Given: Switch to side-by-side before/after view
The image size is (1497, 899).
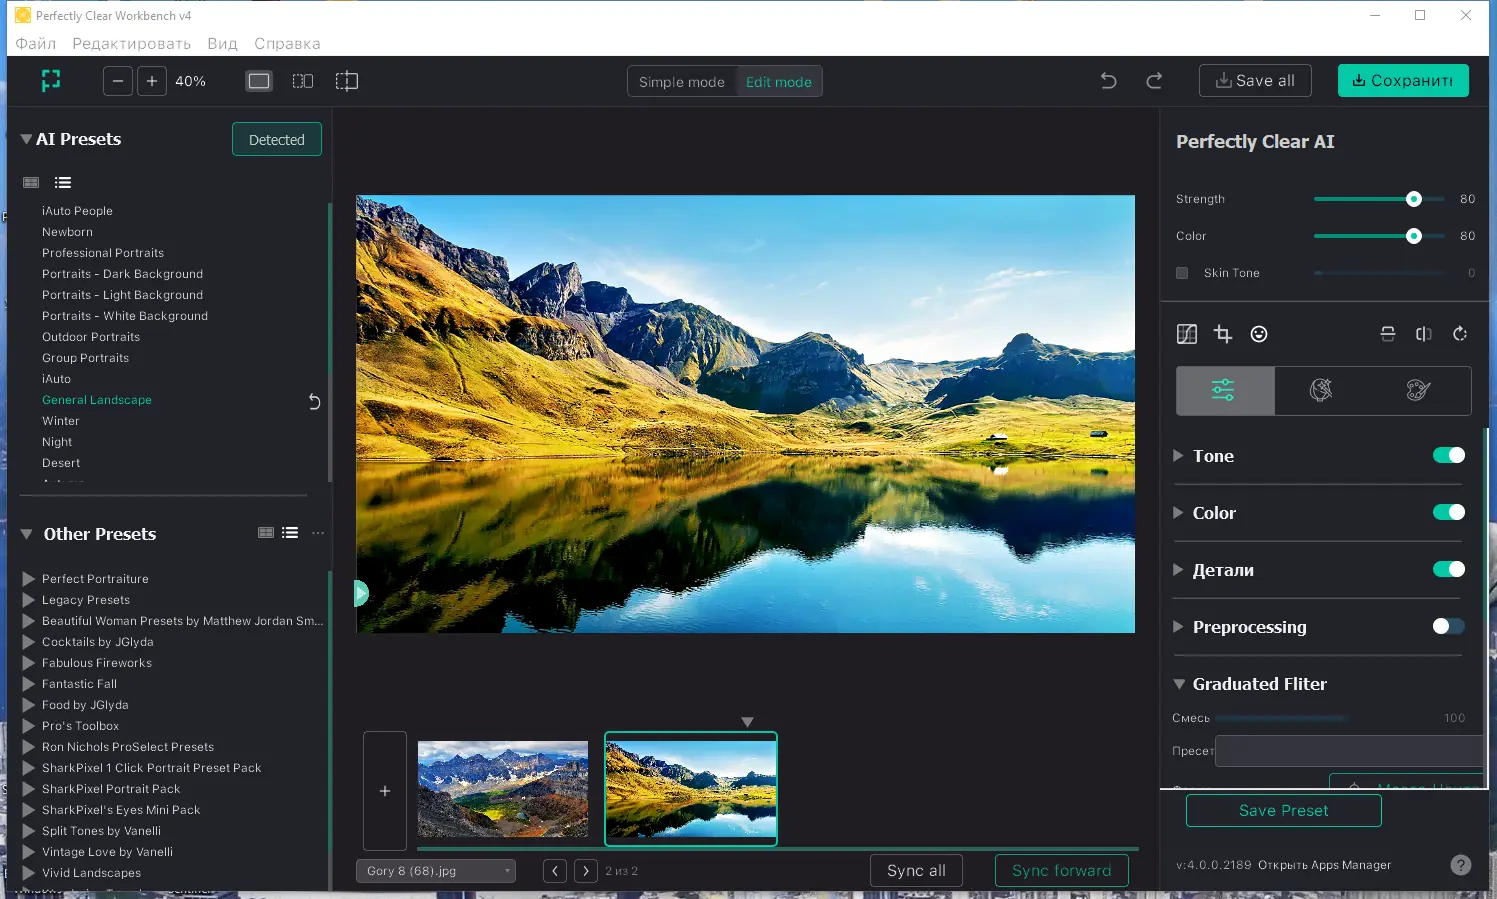Looking at the screenshot, I should tap(303, 81).
